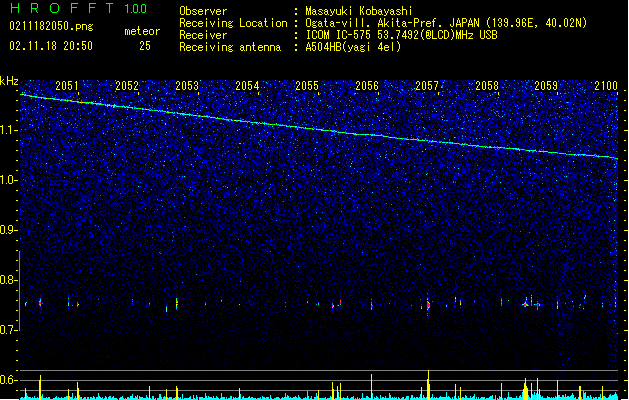The height and width of the screenshot is (400, 629).
Task: Click the 2059 time marker
Action: (x=546, y=86)
